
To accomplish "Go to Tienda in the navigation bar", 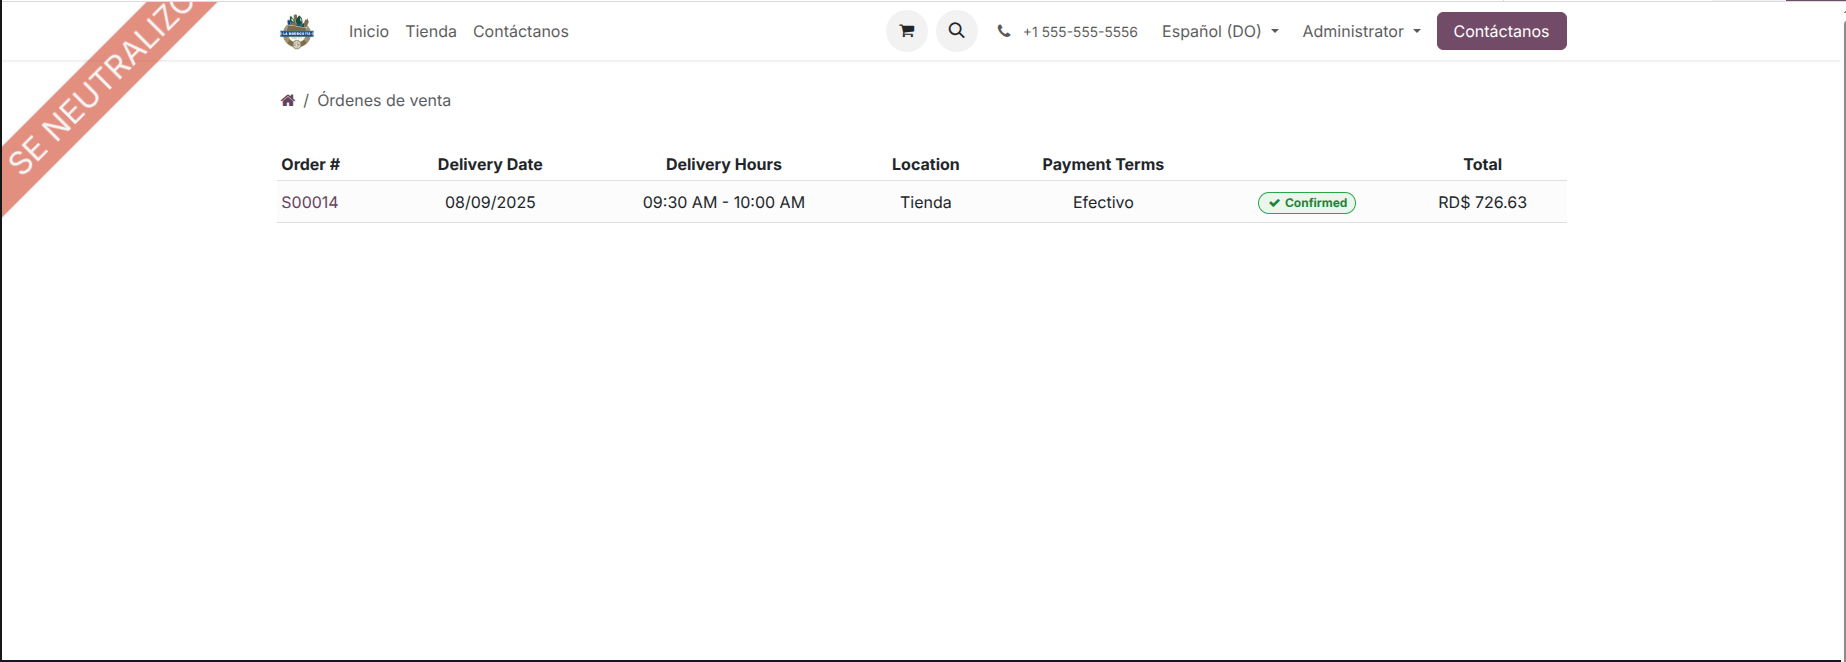I will pos(431,32).
